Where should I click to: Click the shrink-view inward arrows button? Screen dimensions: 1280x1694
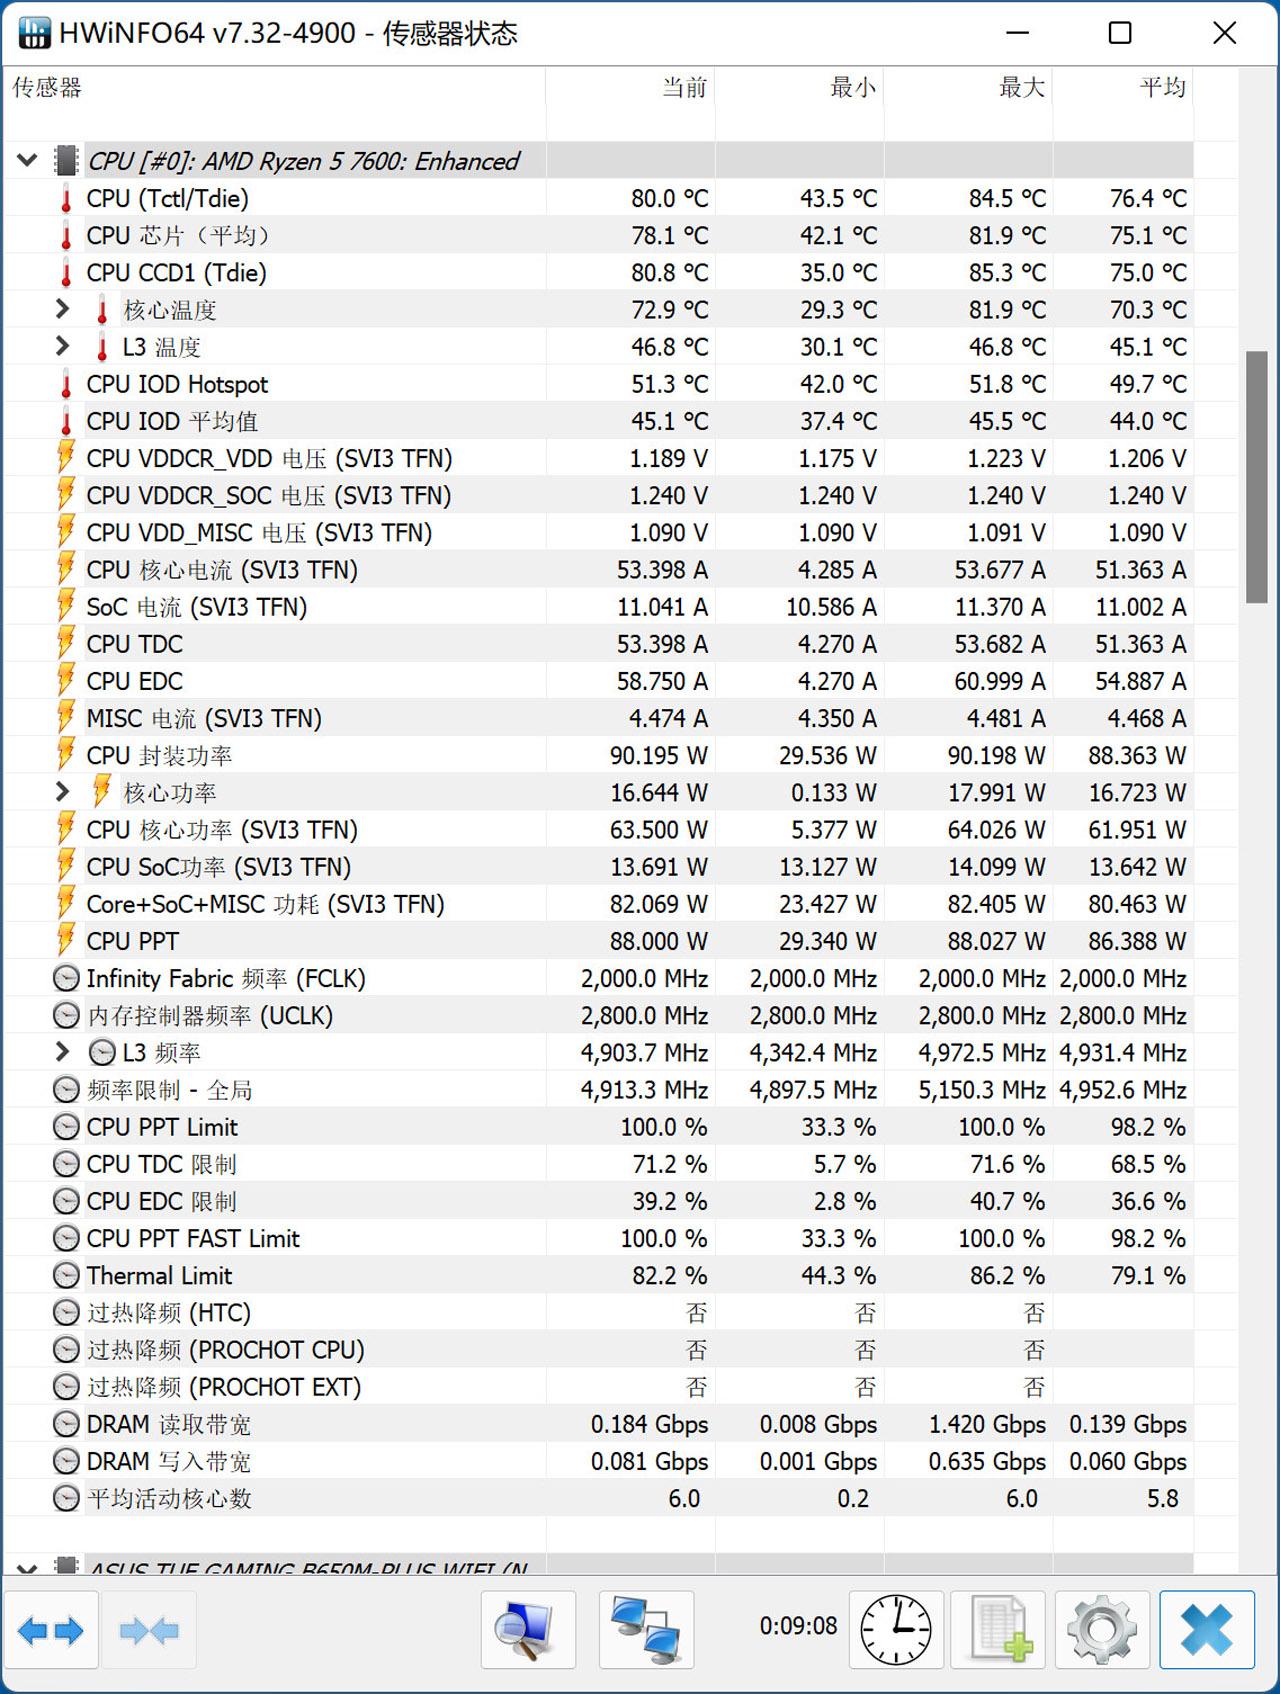coord(149,1631)
